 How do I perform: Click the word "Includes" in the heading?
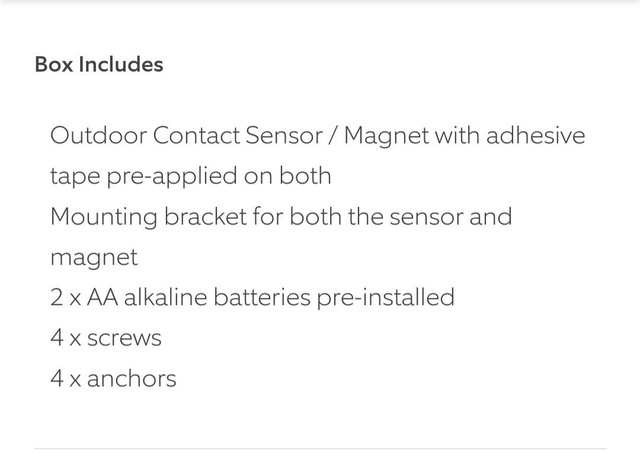[125, 64]
